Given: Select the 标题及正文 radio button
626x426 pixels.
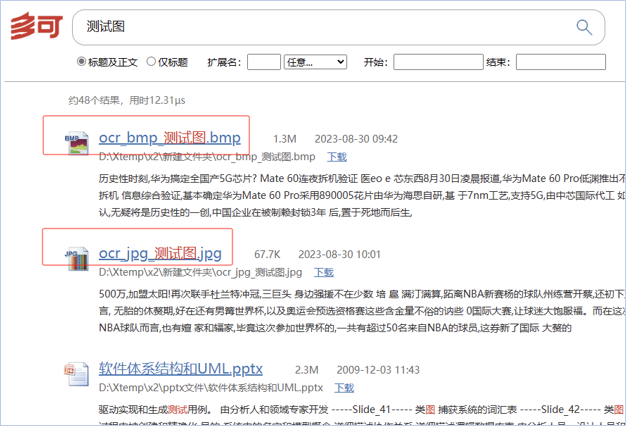Looking at the screenshot, I should point(81,61).
